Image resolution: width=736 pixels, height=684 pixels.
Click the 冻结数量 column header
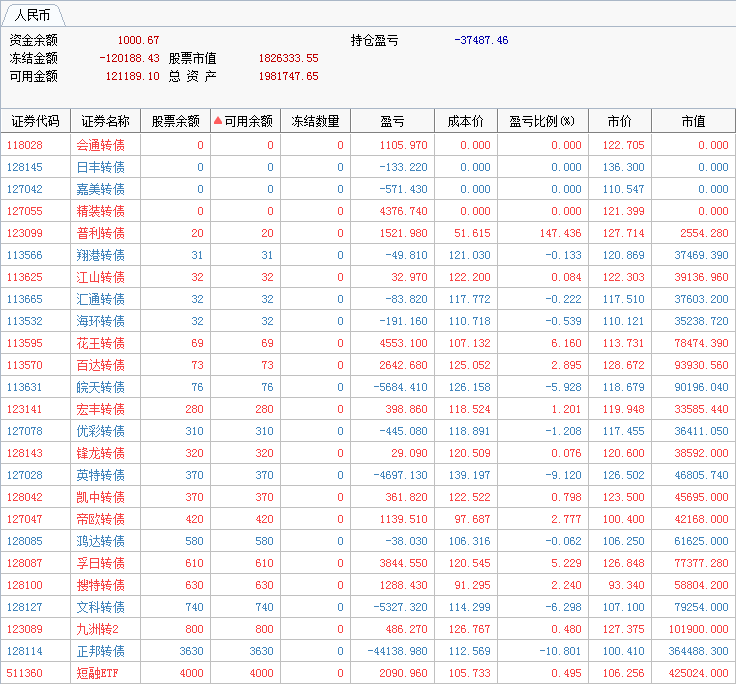click(x=315, y=121)
